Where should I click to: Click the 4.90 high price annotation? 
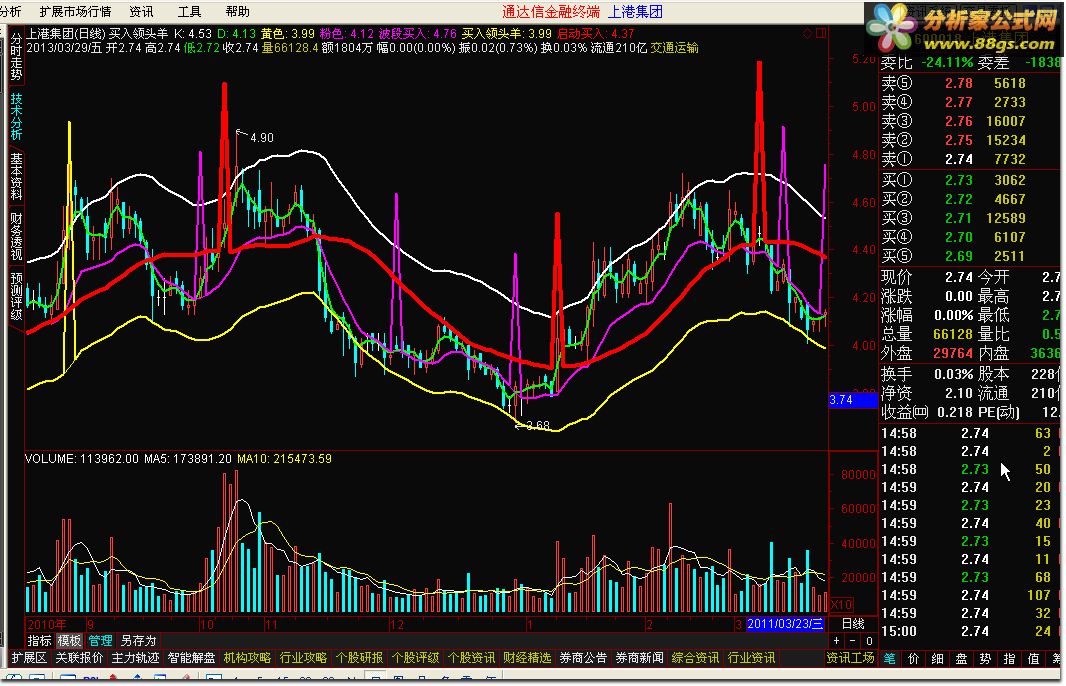point(262,137)
